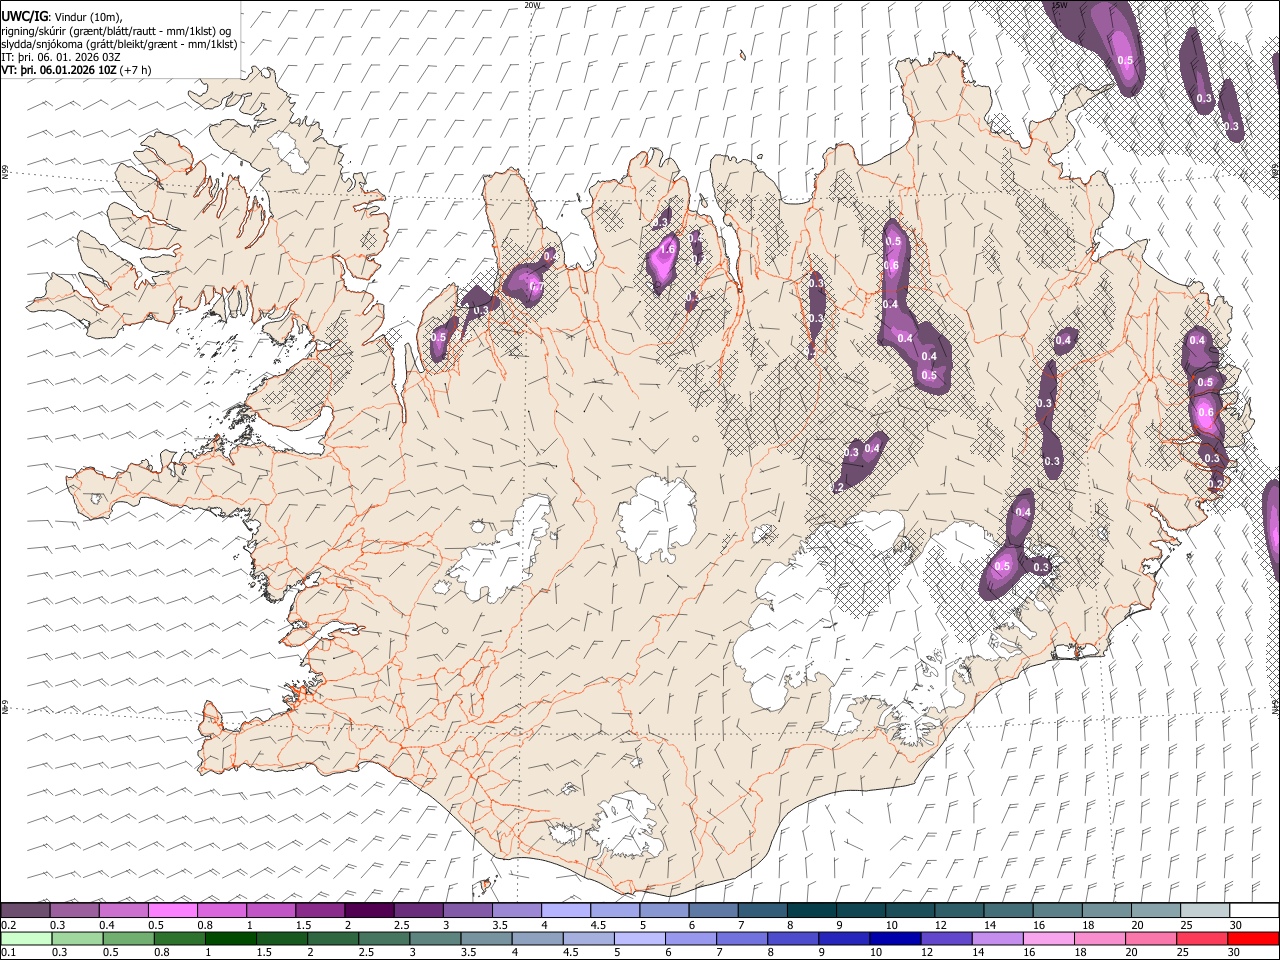Click the medium green 0.5 rain legend swatch
This screenshot has height=960, width=1280.
128,938
